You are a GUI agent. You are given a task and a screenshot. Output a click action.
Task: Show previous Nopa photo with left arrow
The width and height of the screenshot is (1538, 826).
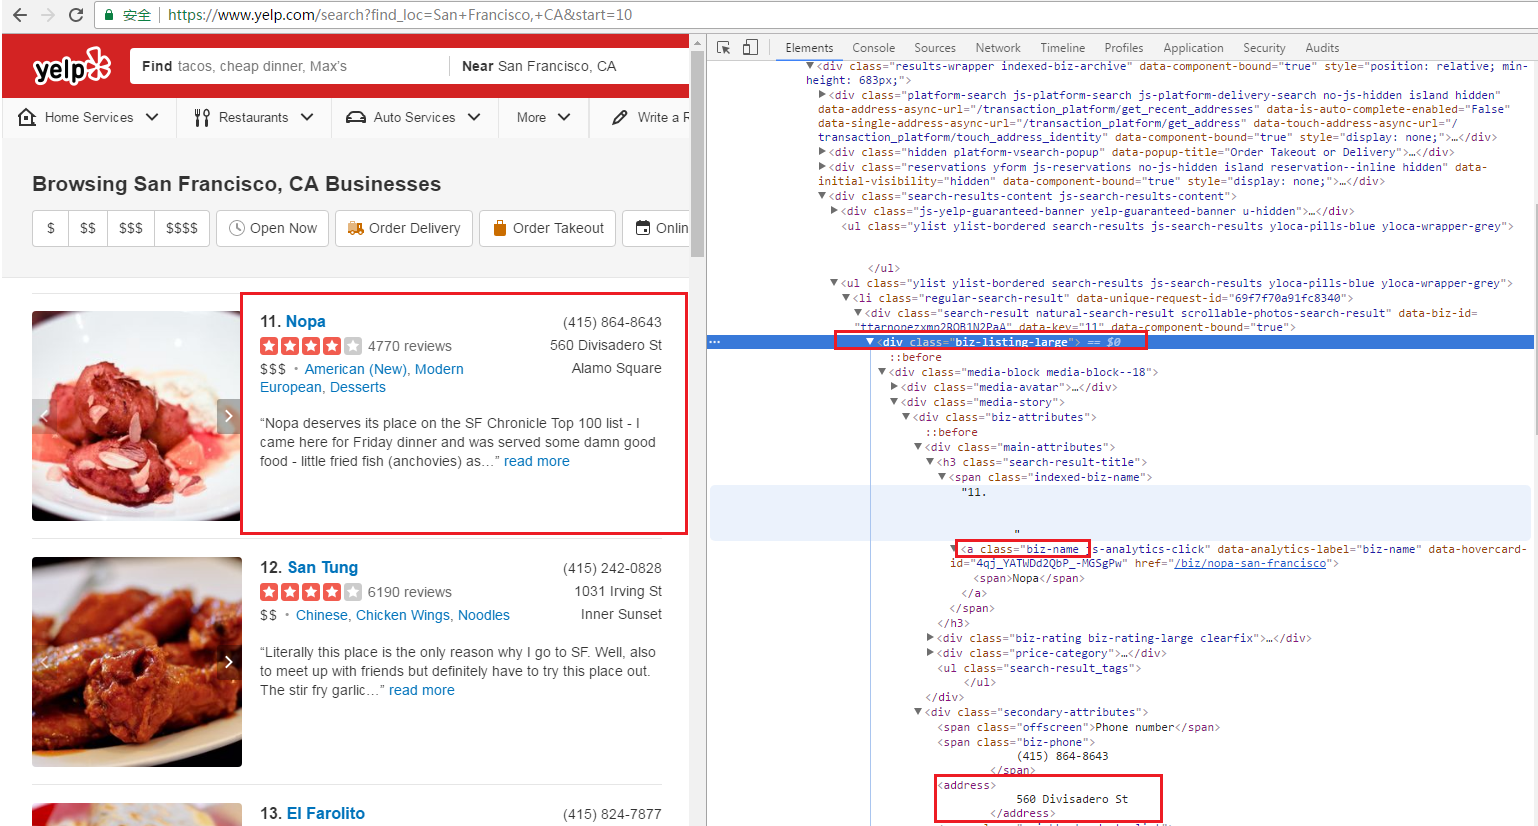click(x=43, y=416)
